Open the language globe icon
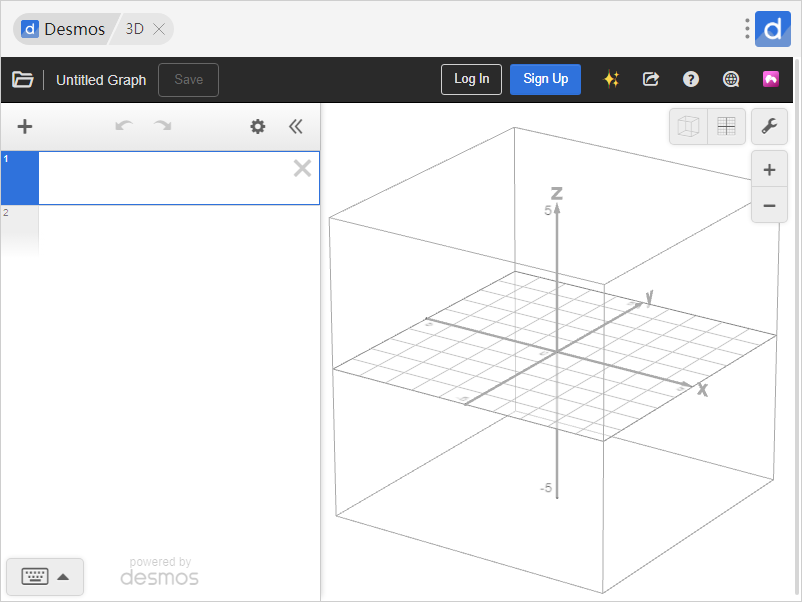The image size is (802, 602). pyautogui.click(x=731, y=80)
